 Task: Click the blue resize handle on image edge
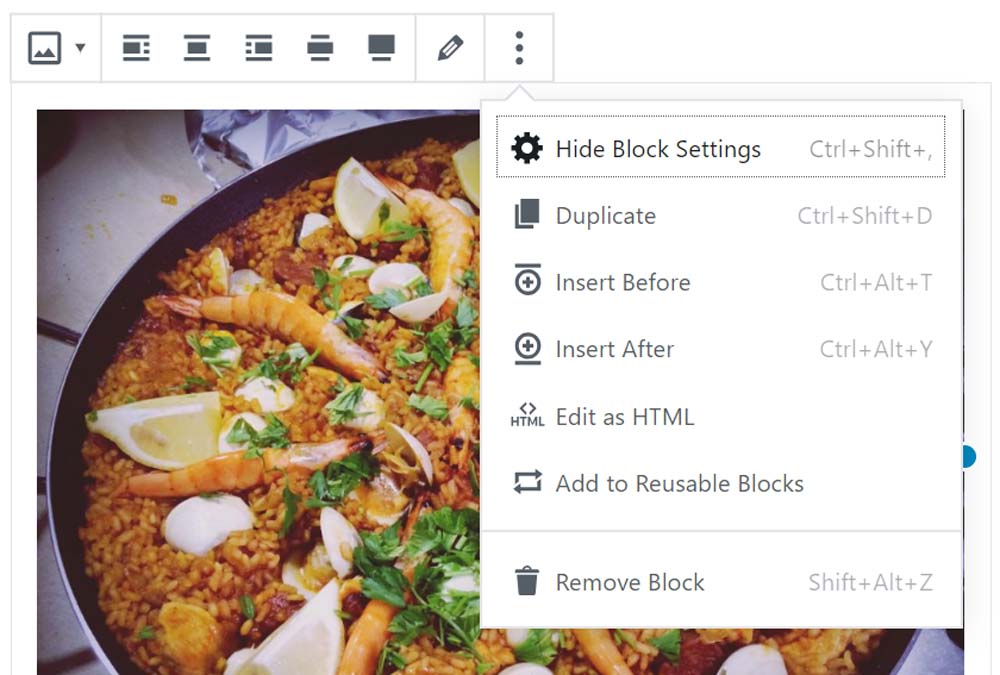967,457
